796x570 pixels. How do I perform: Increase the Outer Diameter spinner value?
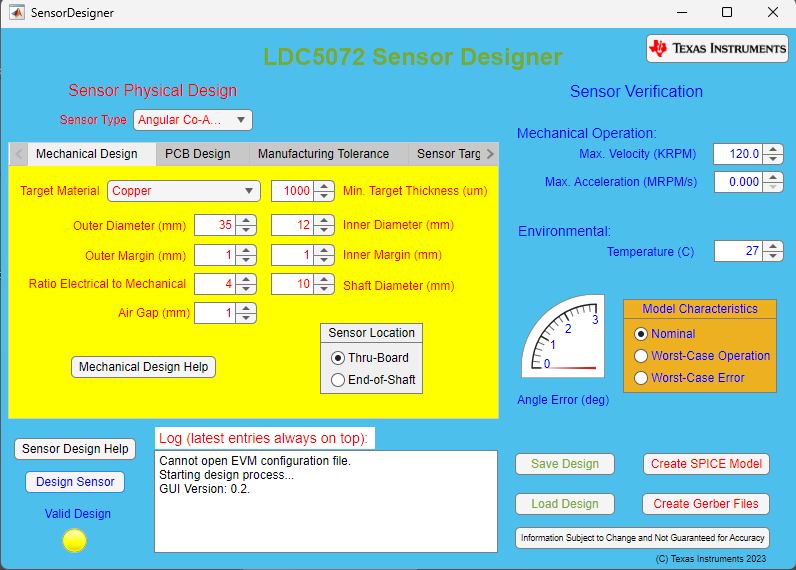click(246, 220)
